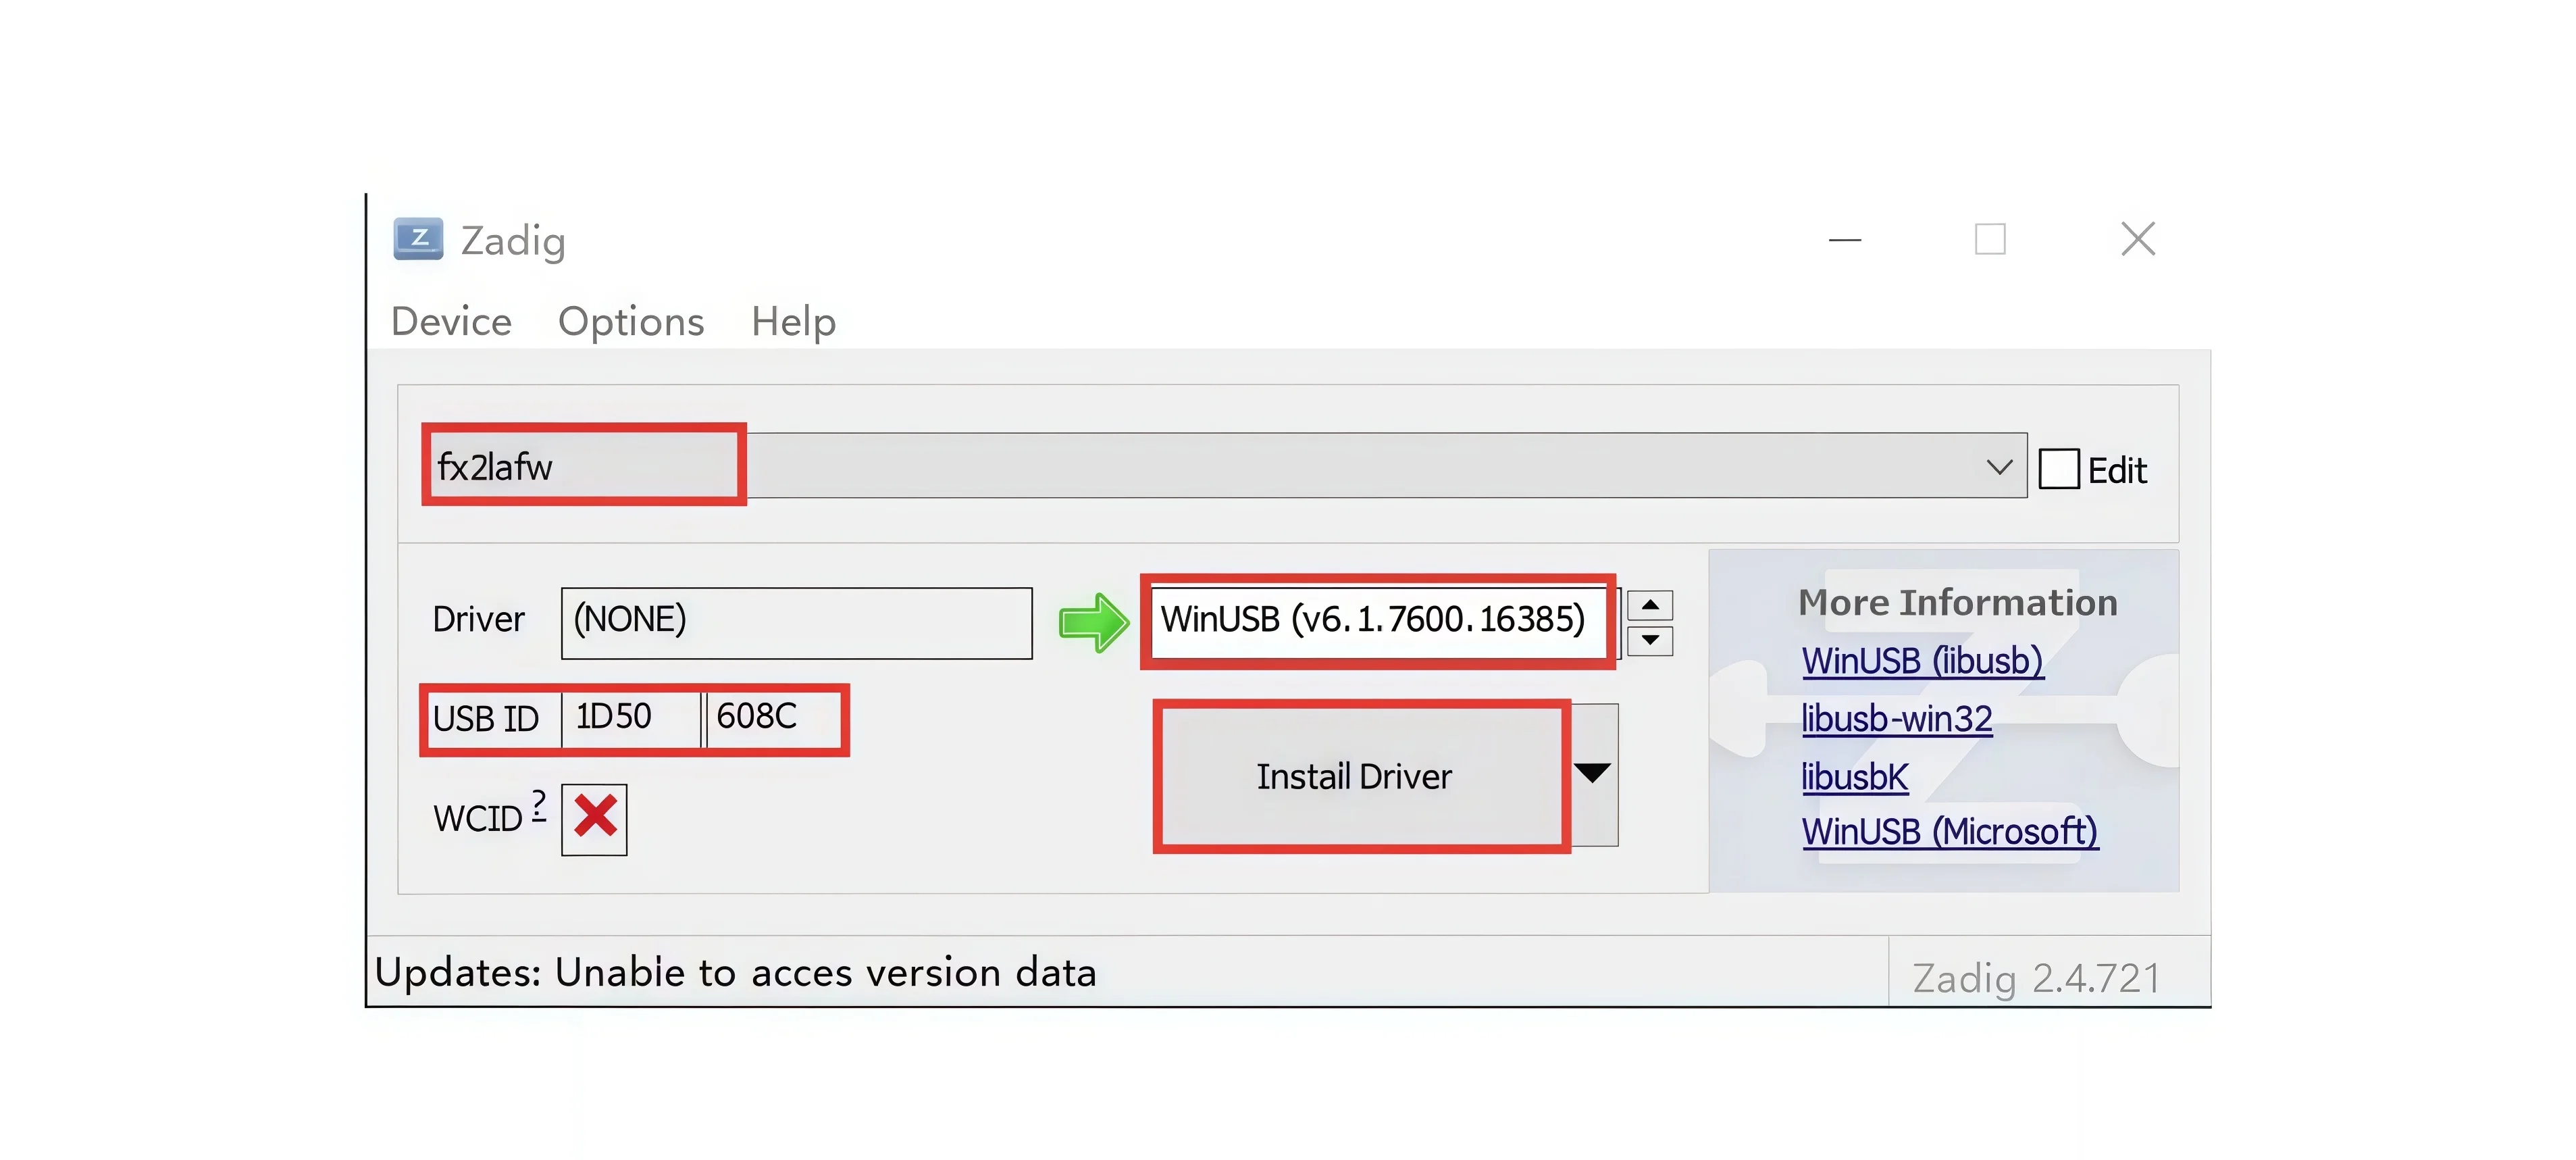Enable the Edit checkbox
Viewport: 2576px width, 1160px height.
click(x=2059, y=469)
